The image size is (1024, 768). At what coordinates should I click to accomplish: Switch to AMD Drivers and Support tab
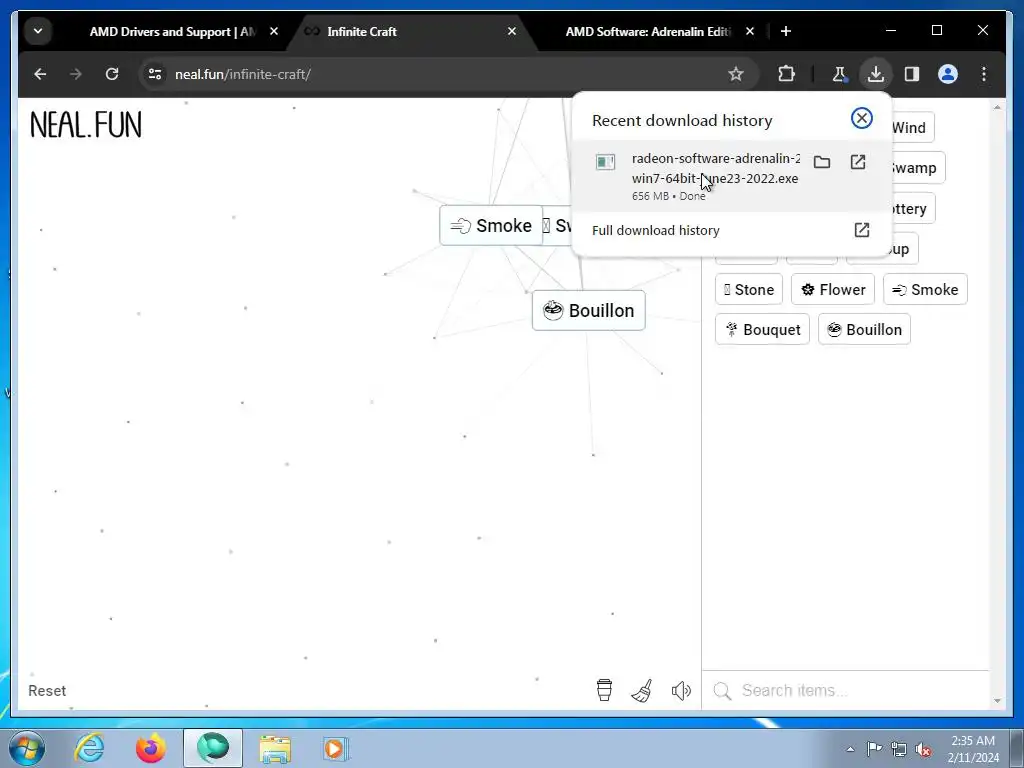(172, 31)
